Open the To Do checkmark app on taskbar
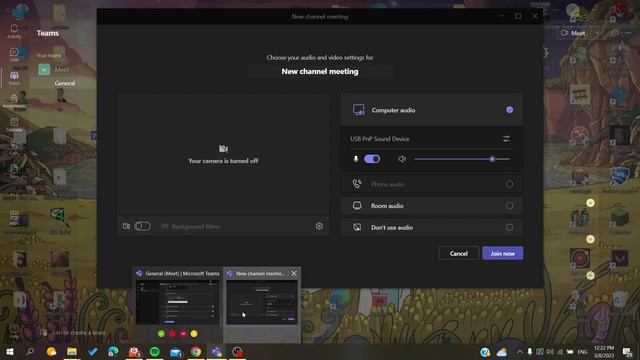This screenshot has width=640, height=360. [93, 351]
